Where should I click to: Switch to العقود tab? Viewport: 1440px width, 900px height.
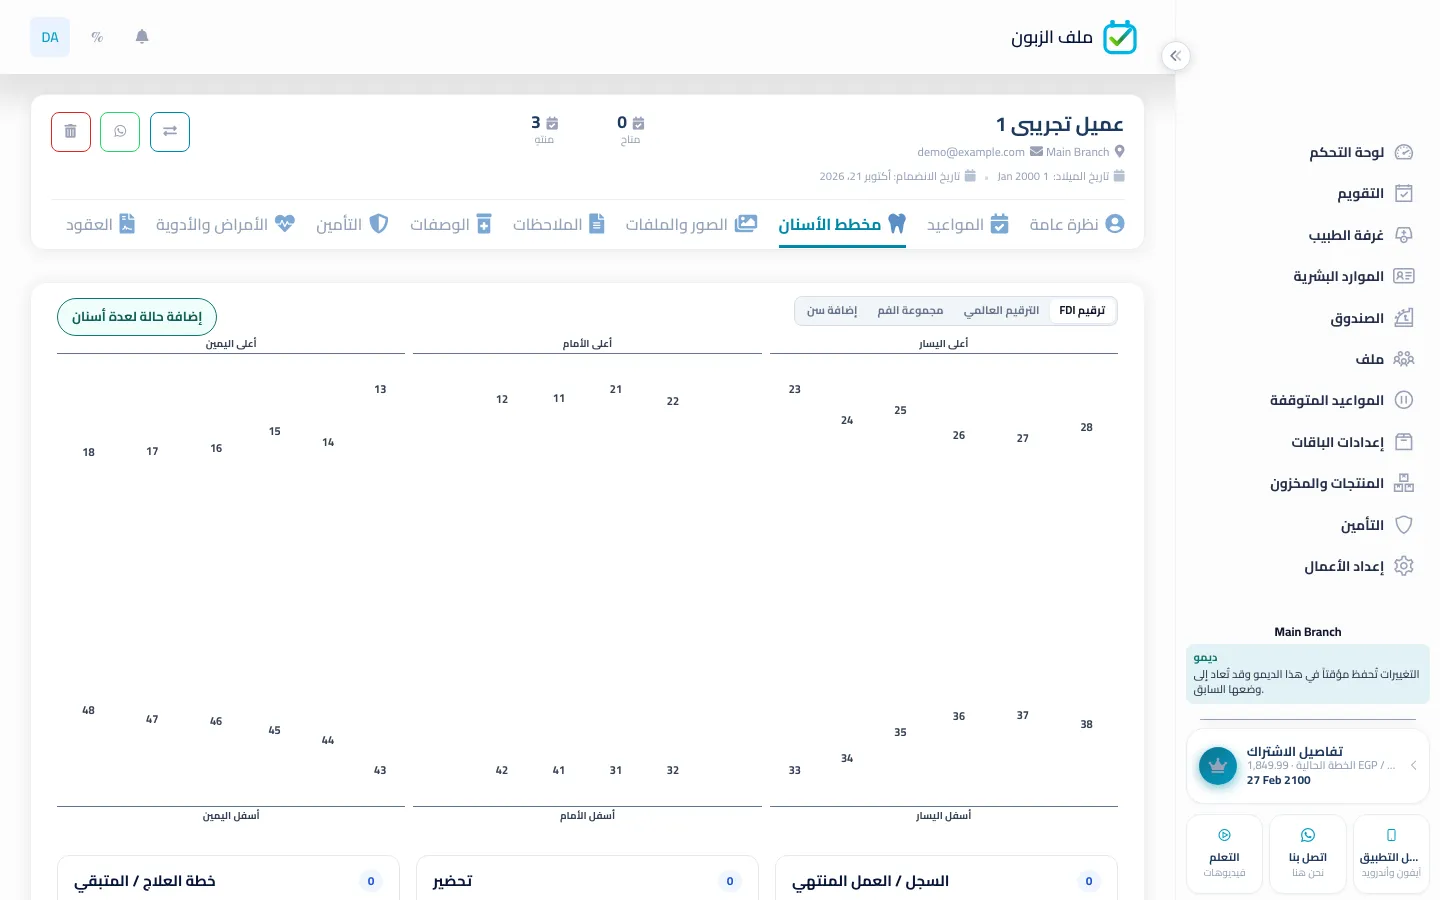click(x=100, y=224)
